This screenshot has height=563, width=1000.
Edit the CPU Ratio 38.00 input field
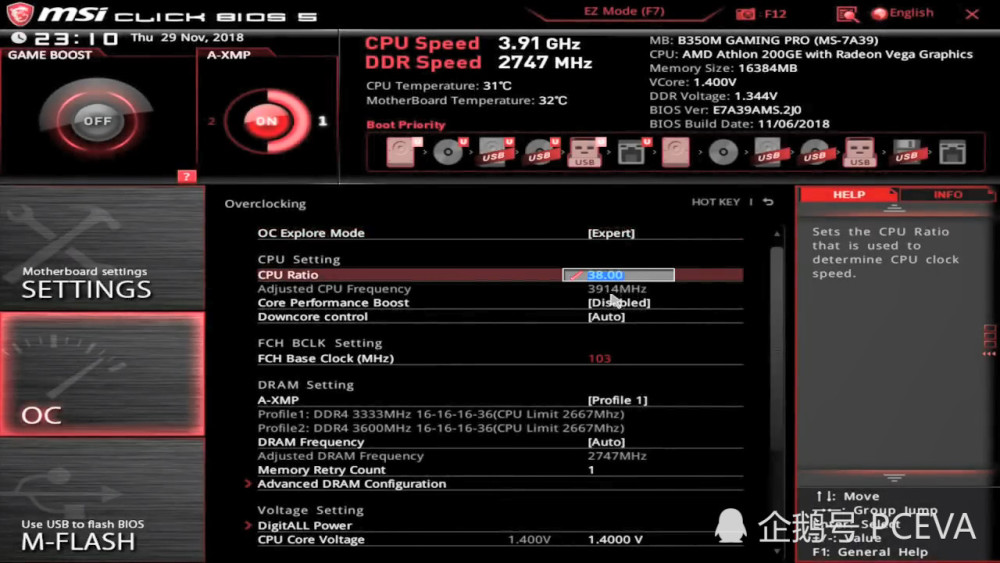click(x=618, y=275)
